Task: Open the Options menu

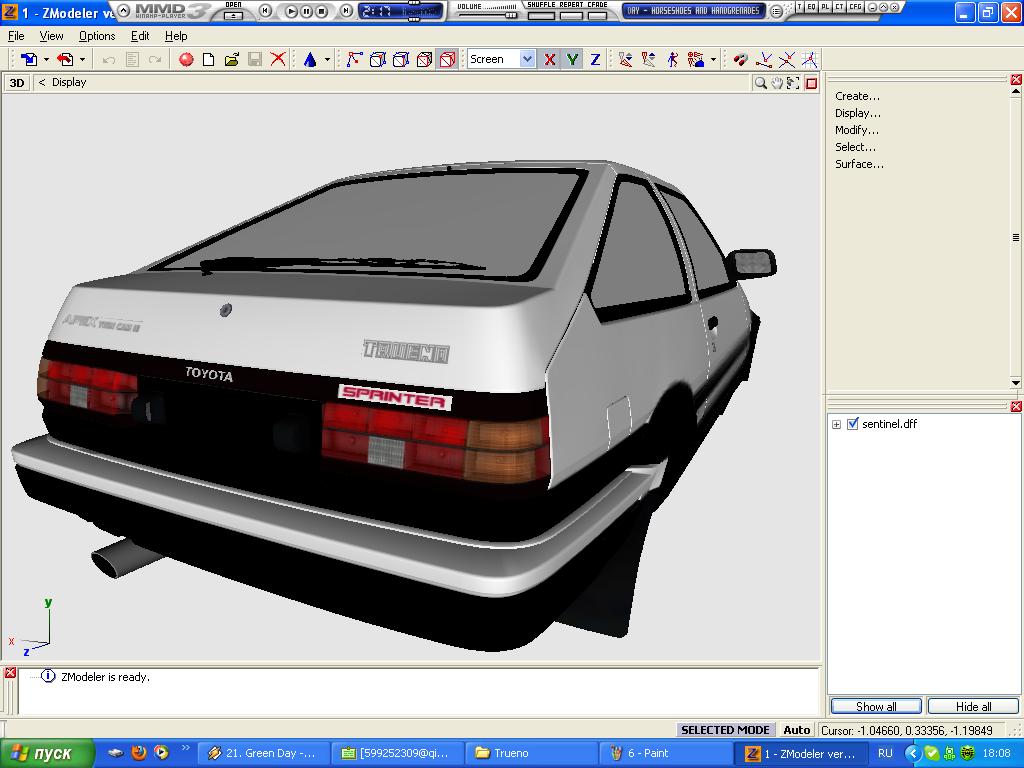Action: pos(97,36)
